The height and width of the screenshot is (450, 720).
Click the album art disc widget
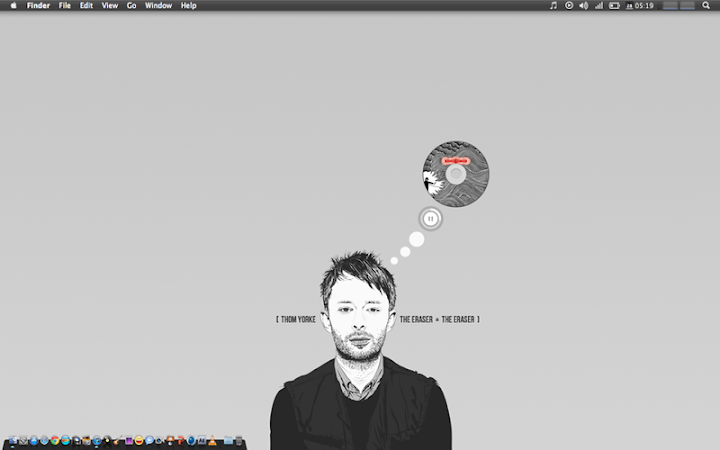[x=456, y=174]
